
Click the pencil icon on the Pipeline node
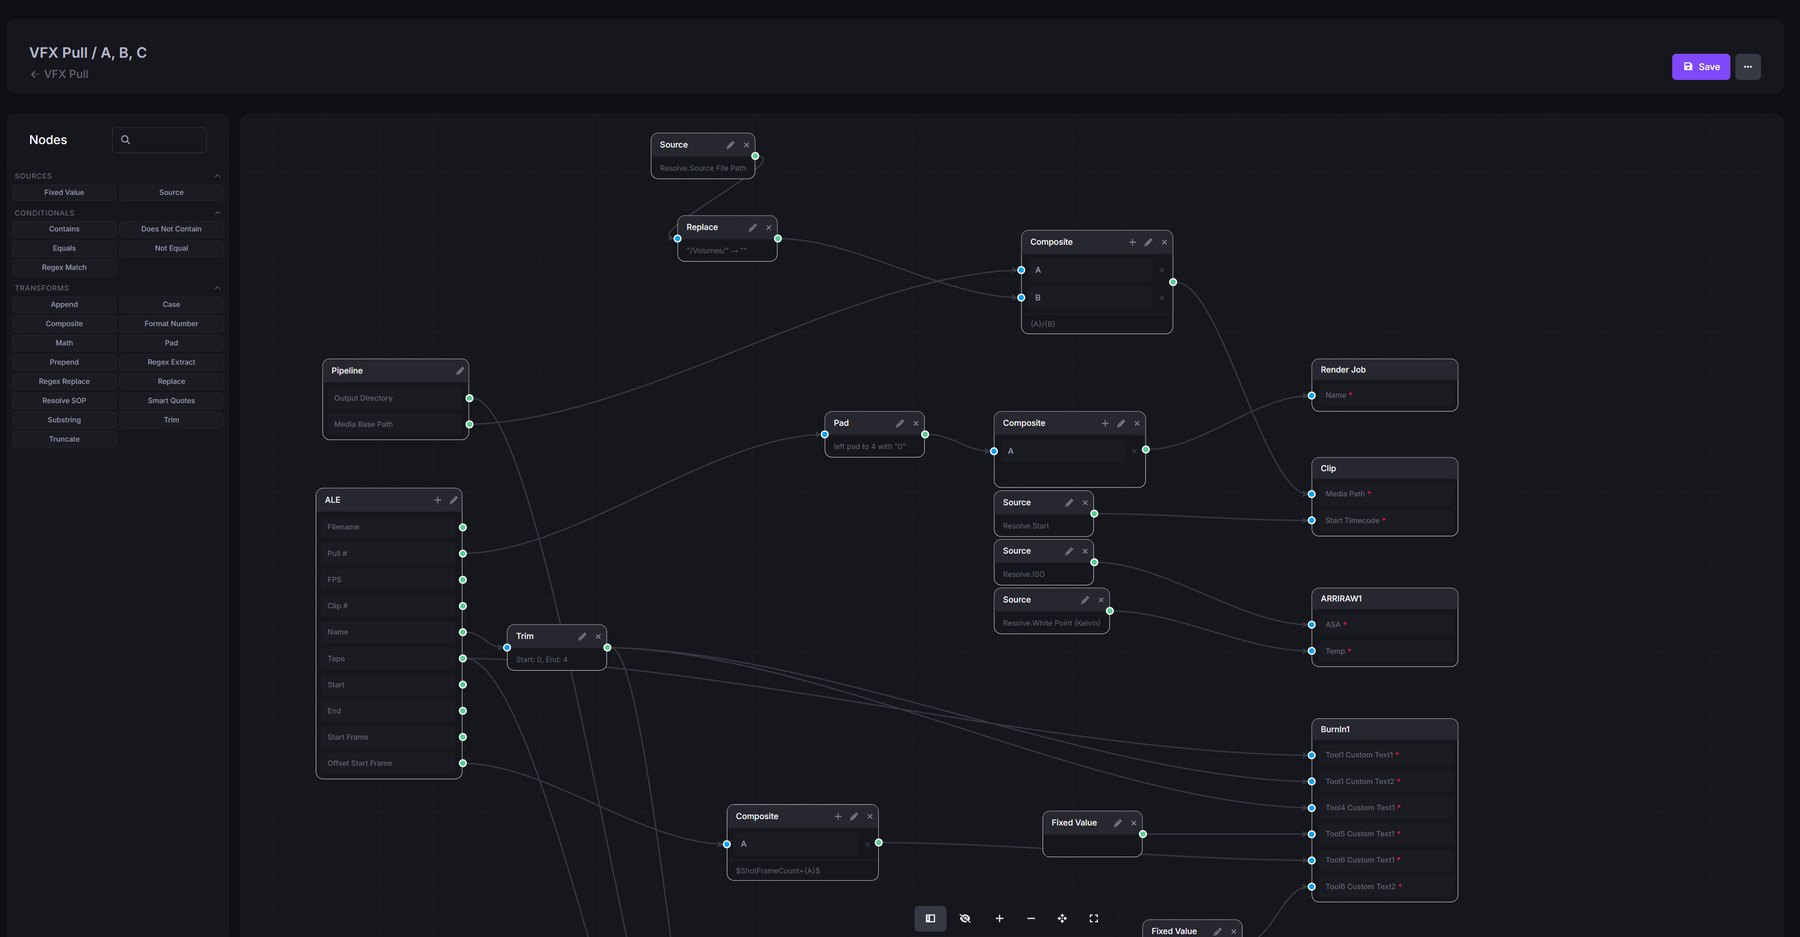[460, 371]
